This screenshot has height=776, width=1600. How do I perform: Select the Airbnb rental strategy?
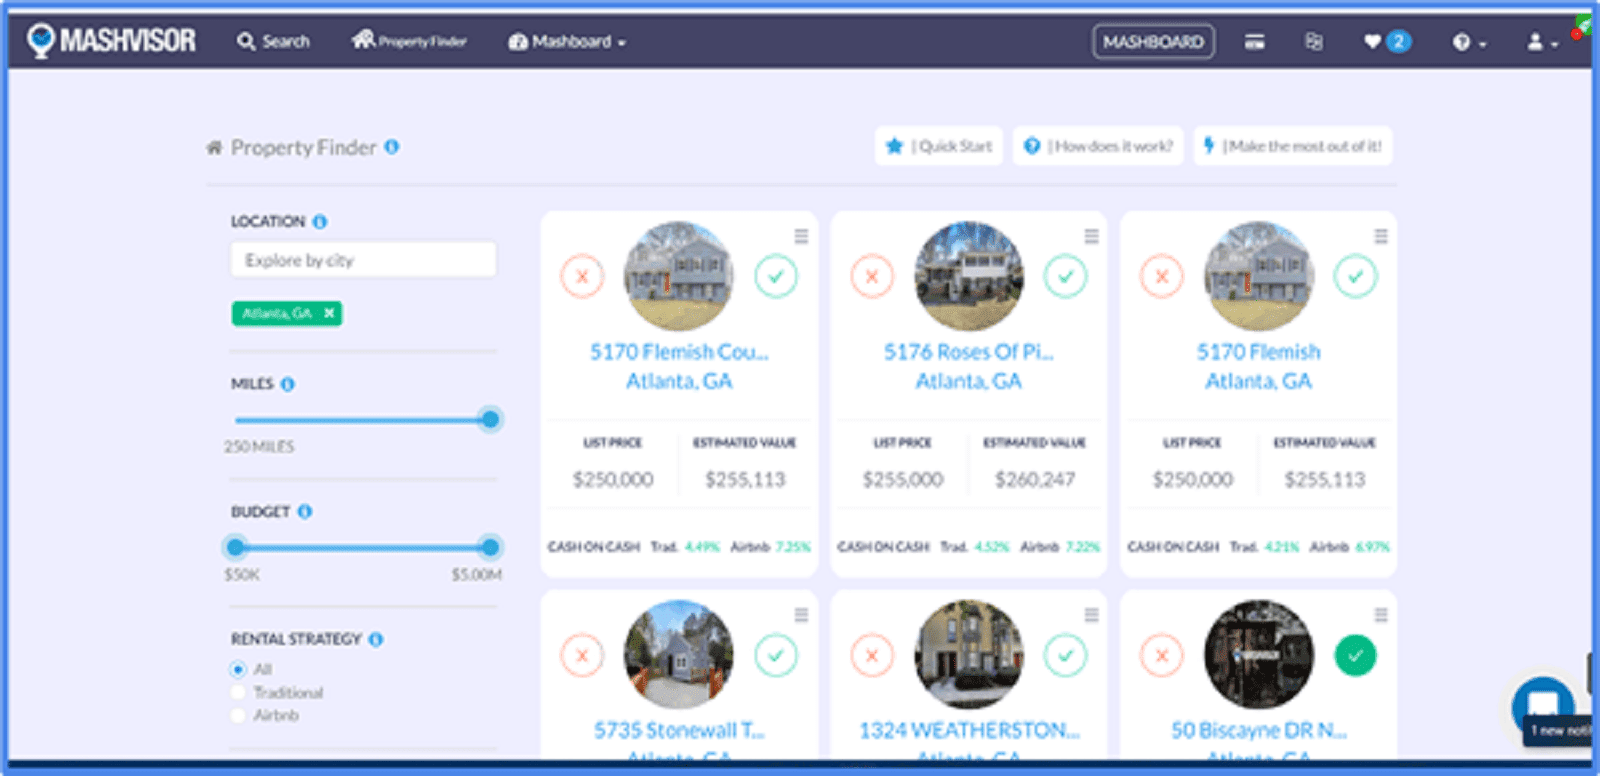point(238,715)
